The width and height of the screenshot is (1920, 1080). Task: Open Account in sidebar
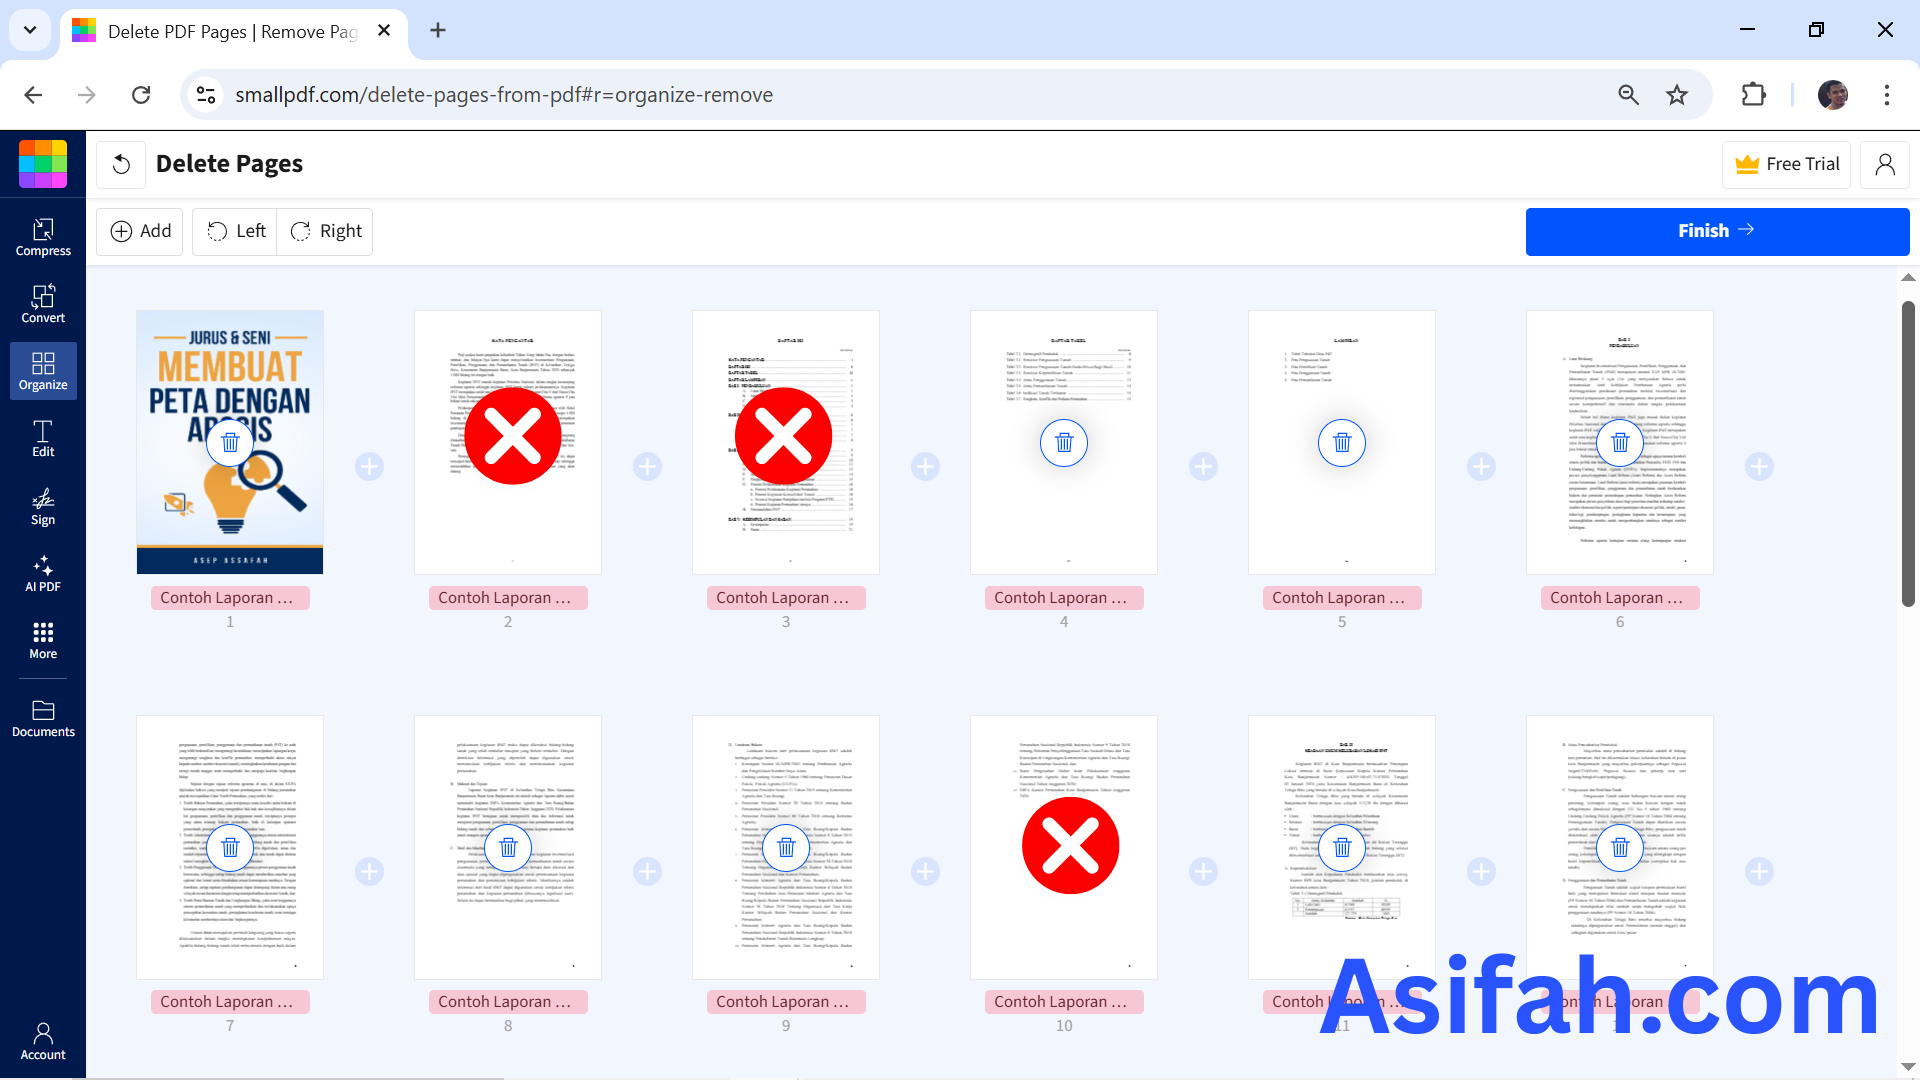click(43, 1041)
